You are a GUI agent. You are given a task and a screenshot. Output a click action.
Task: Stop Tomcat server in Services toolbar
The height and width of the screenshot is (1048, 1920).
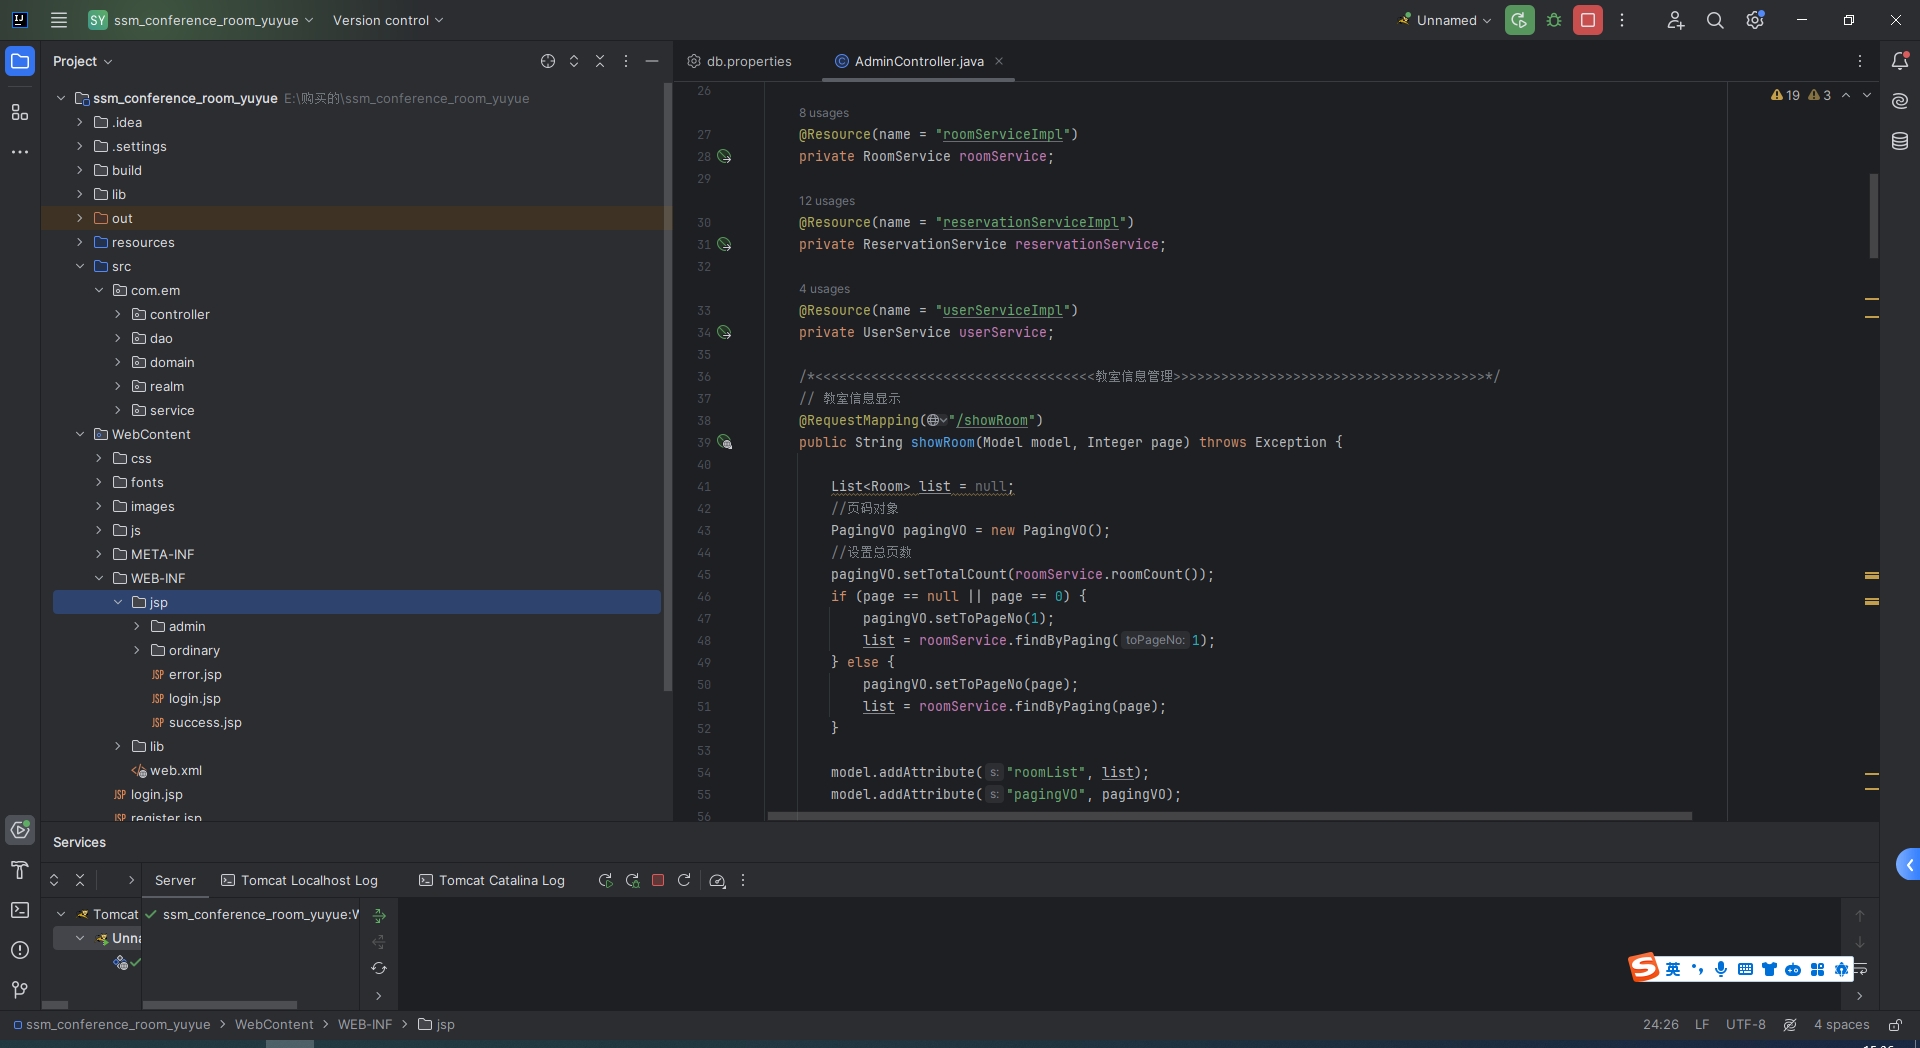658,880
